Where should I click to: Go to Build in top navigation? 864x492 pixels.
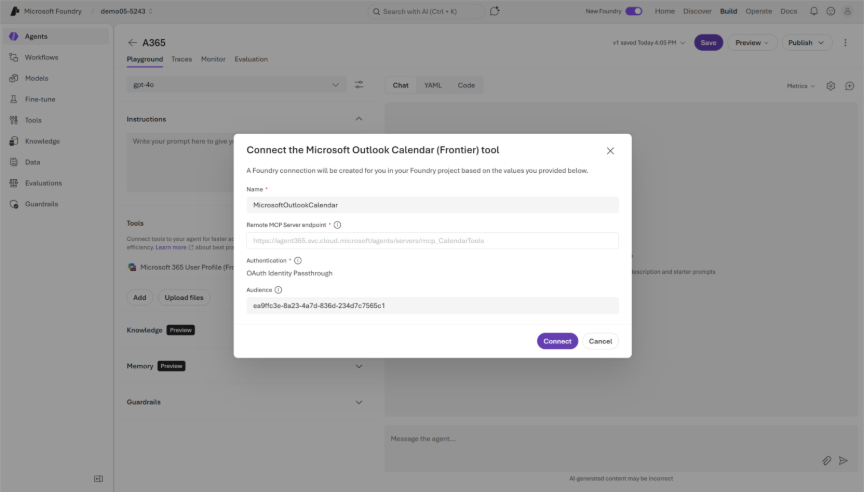coord(728,11)
